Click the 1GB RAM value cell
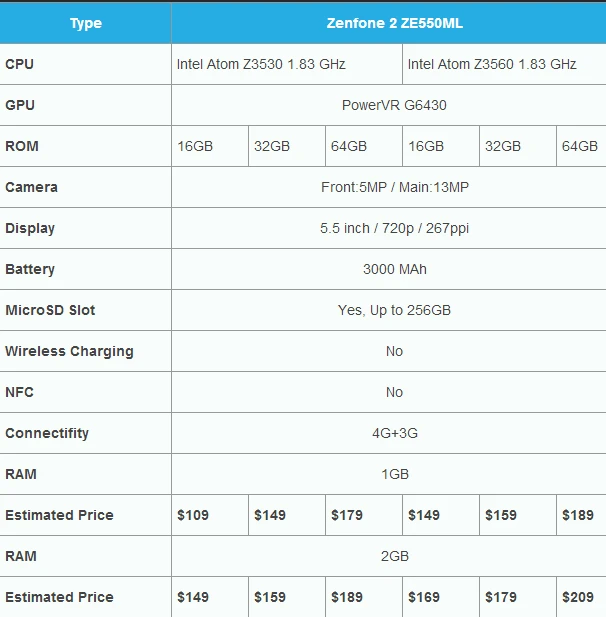606x617 pixels. coord(394,474)
